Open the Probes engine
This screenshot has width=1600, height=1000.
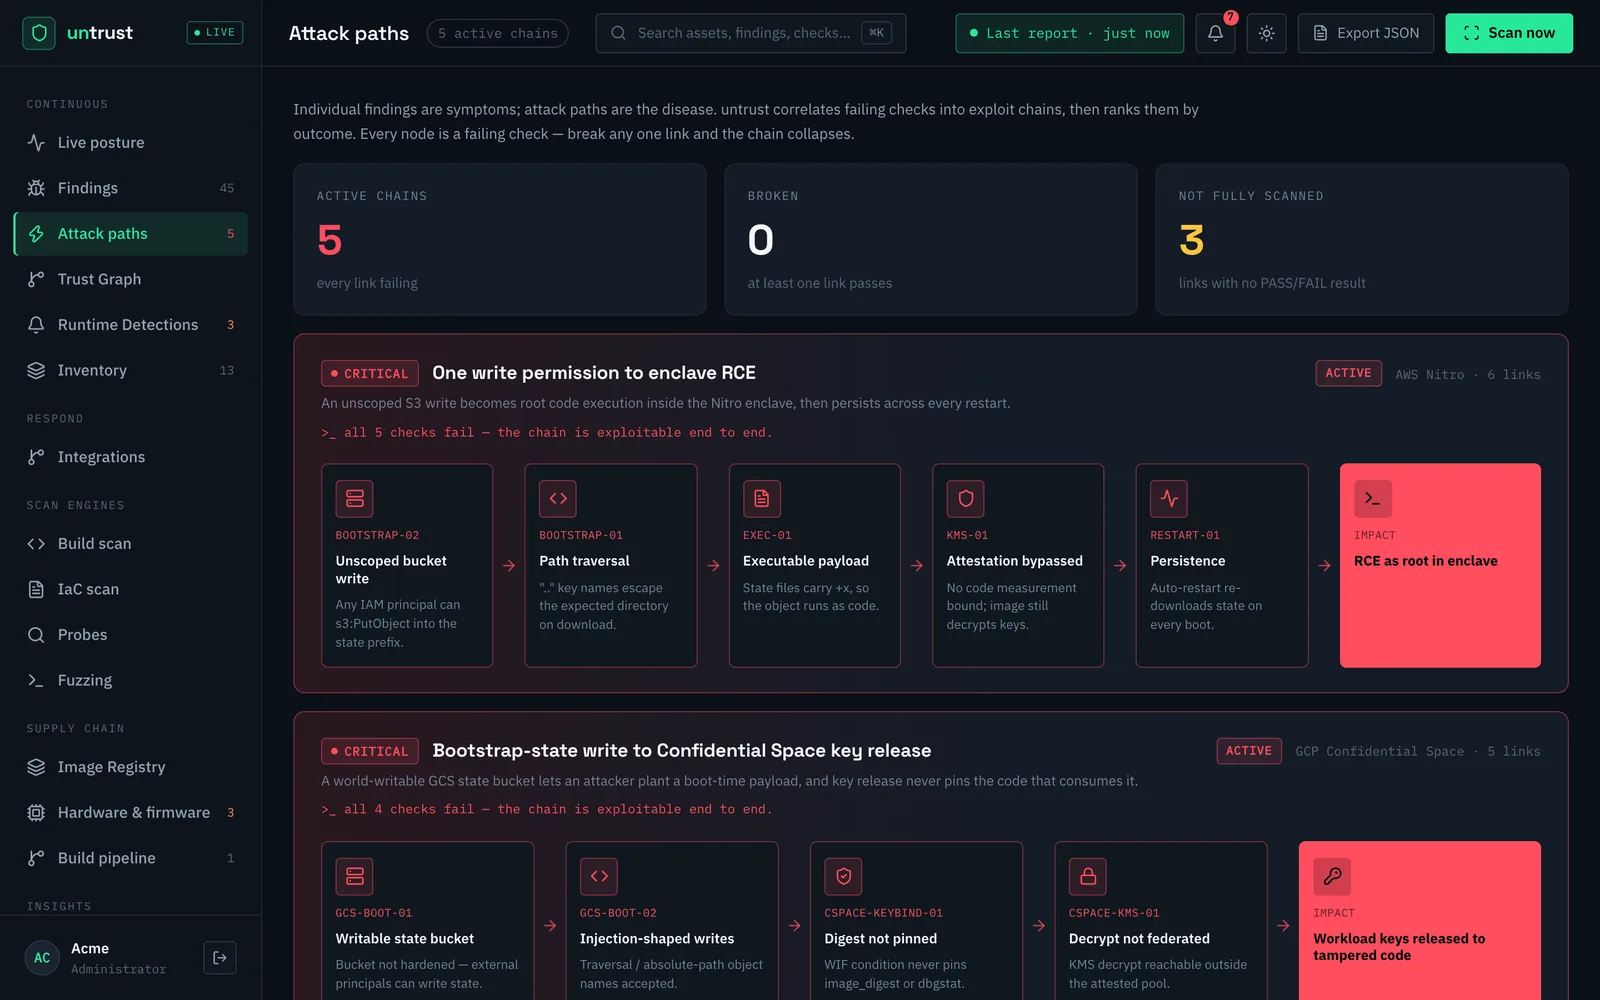[131, 635]
